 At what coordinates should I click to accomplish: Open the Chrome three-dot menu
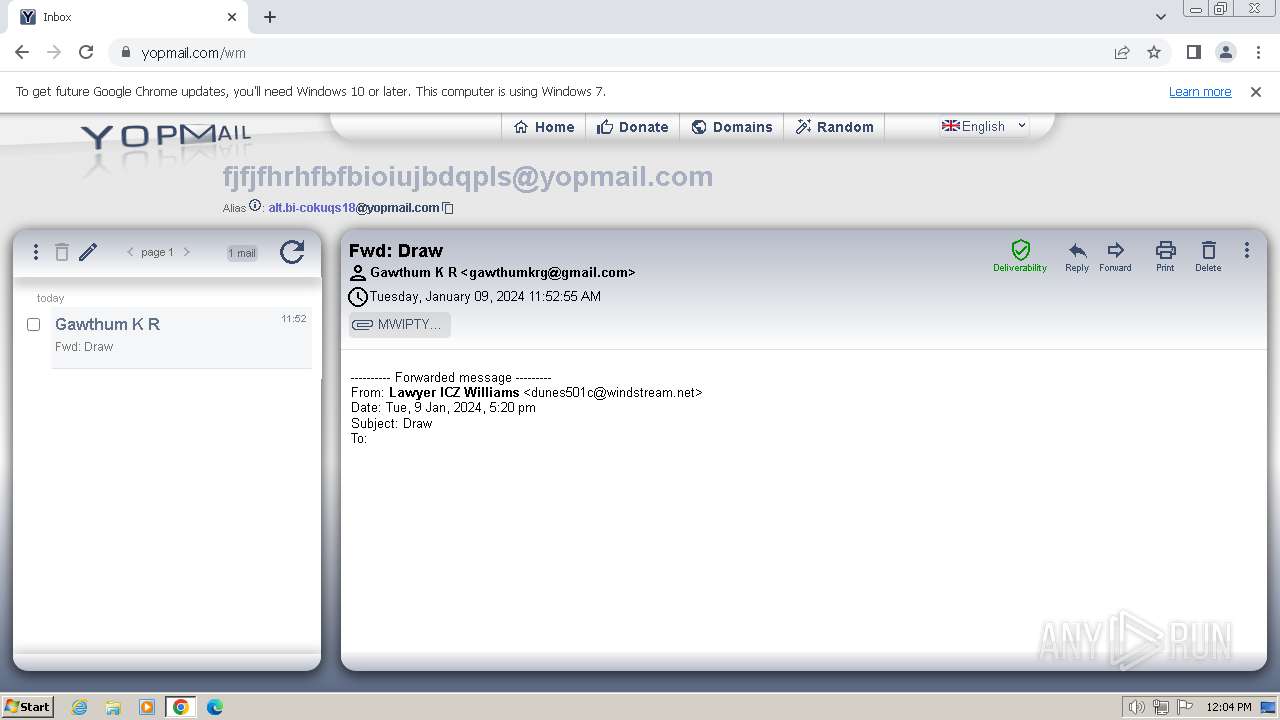(x=1258, y=52)
